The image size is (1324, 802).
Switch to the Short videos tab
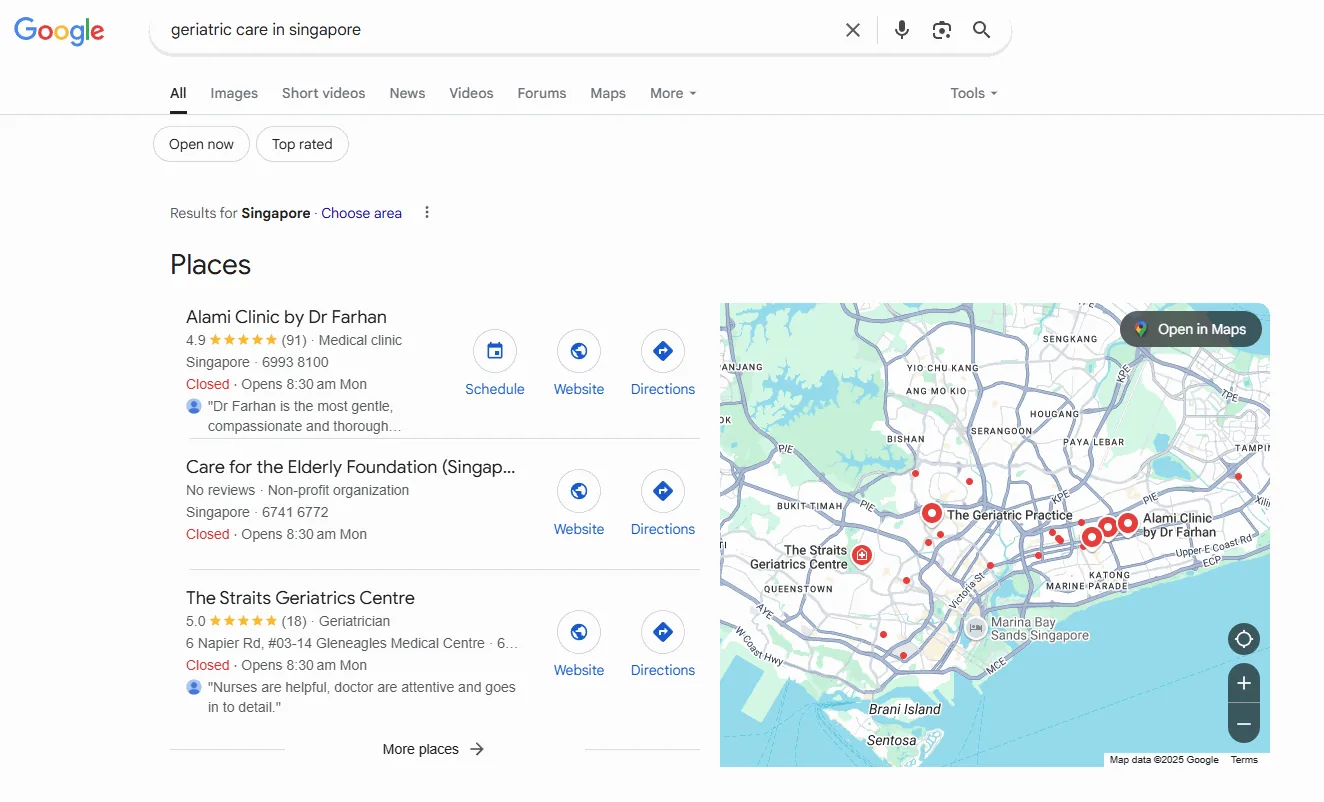click(323, 93)
